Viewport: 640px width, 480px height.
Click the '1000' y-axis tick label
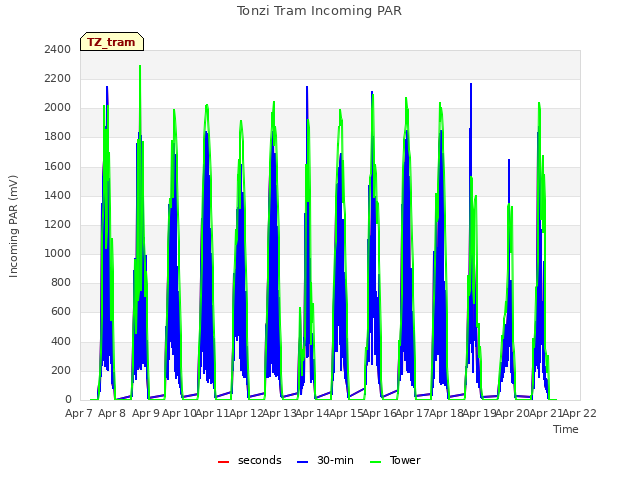[58, 254]
